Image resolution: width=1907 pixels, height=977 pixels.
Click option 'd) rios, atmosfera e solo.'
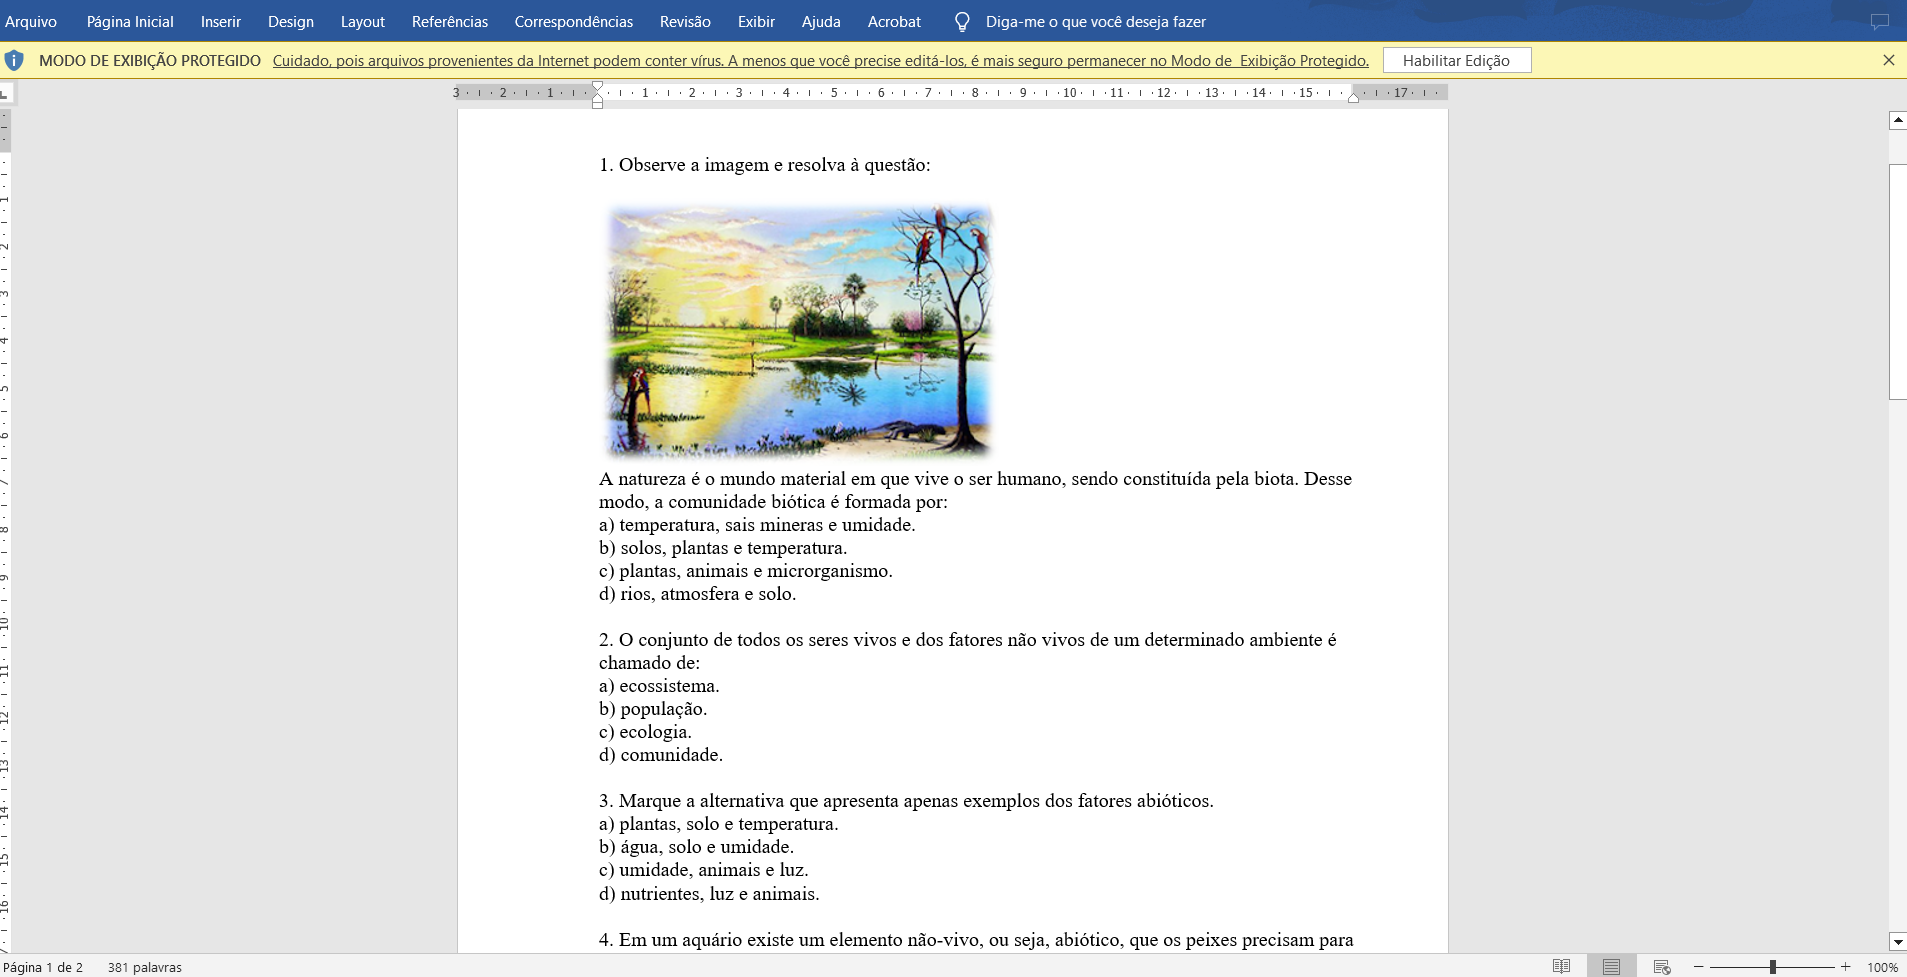click(698, 594)
